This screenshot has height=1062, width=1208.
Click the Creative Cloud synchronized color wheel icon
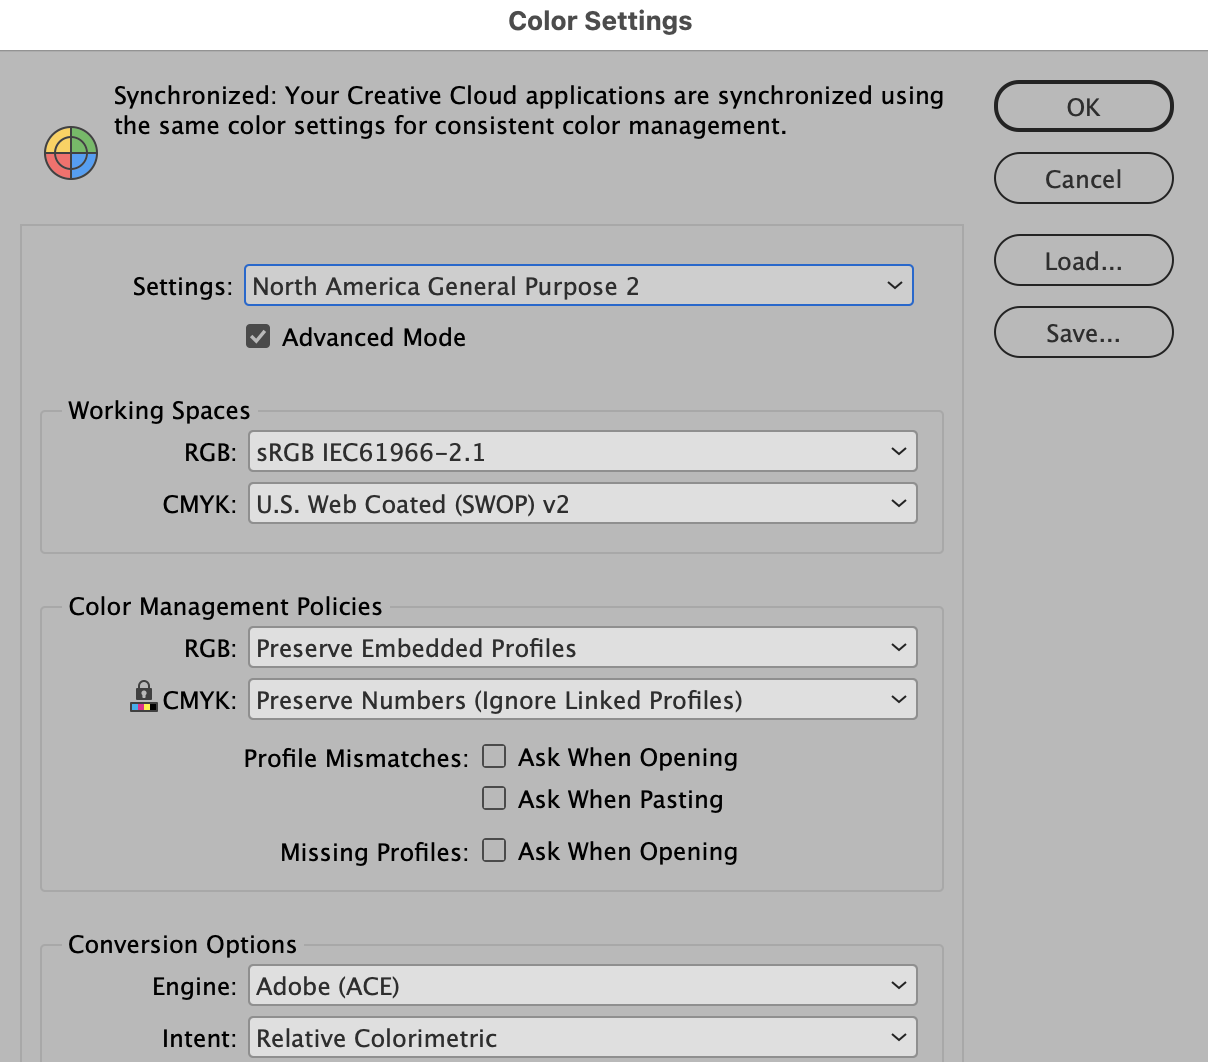(70, 153)
